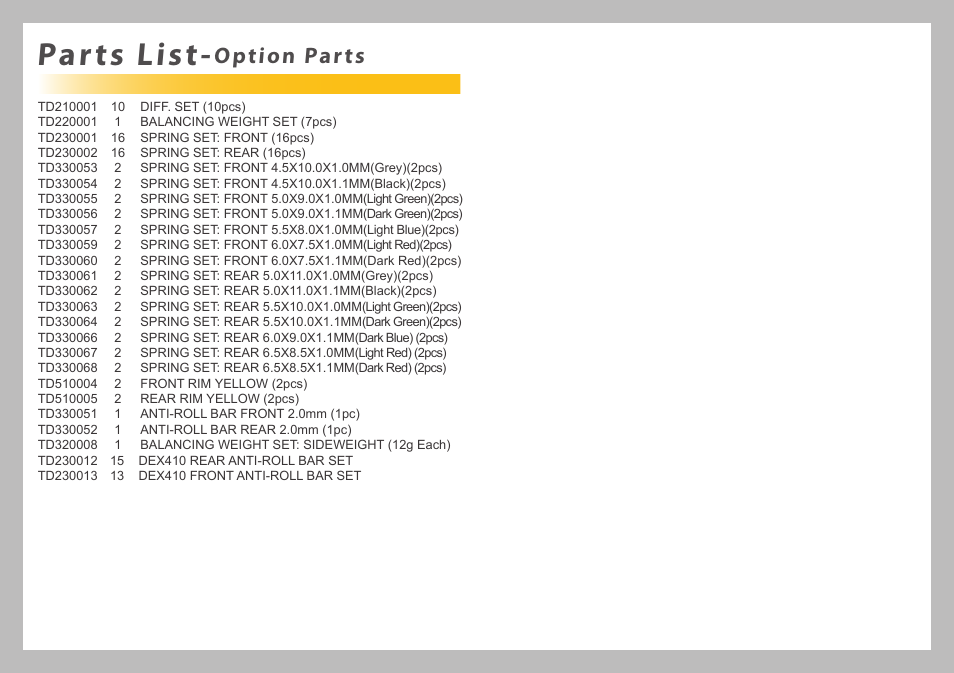Select part number TD330060

click(68, 261)
